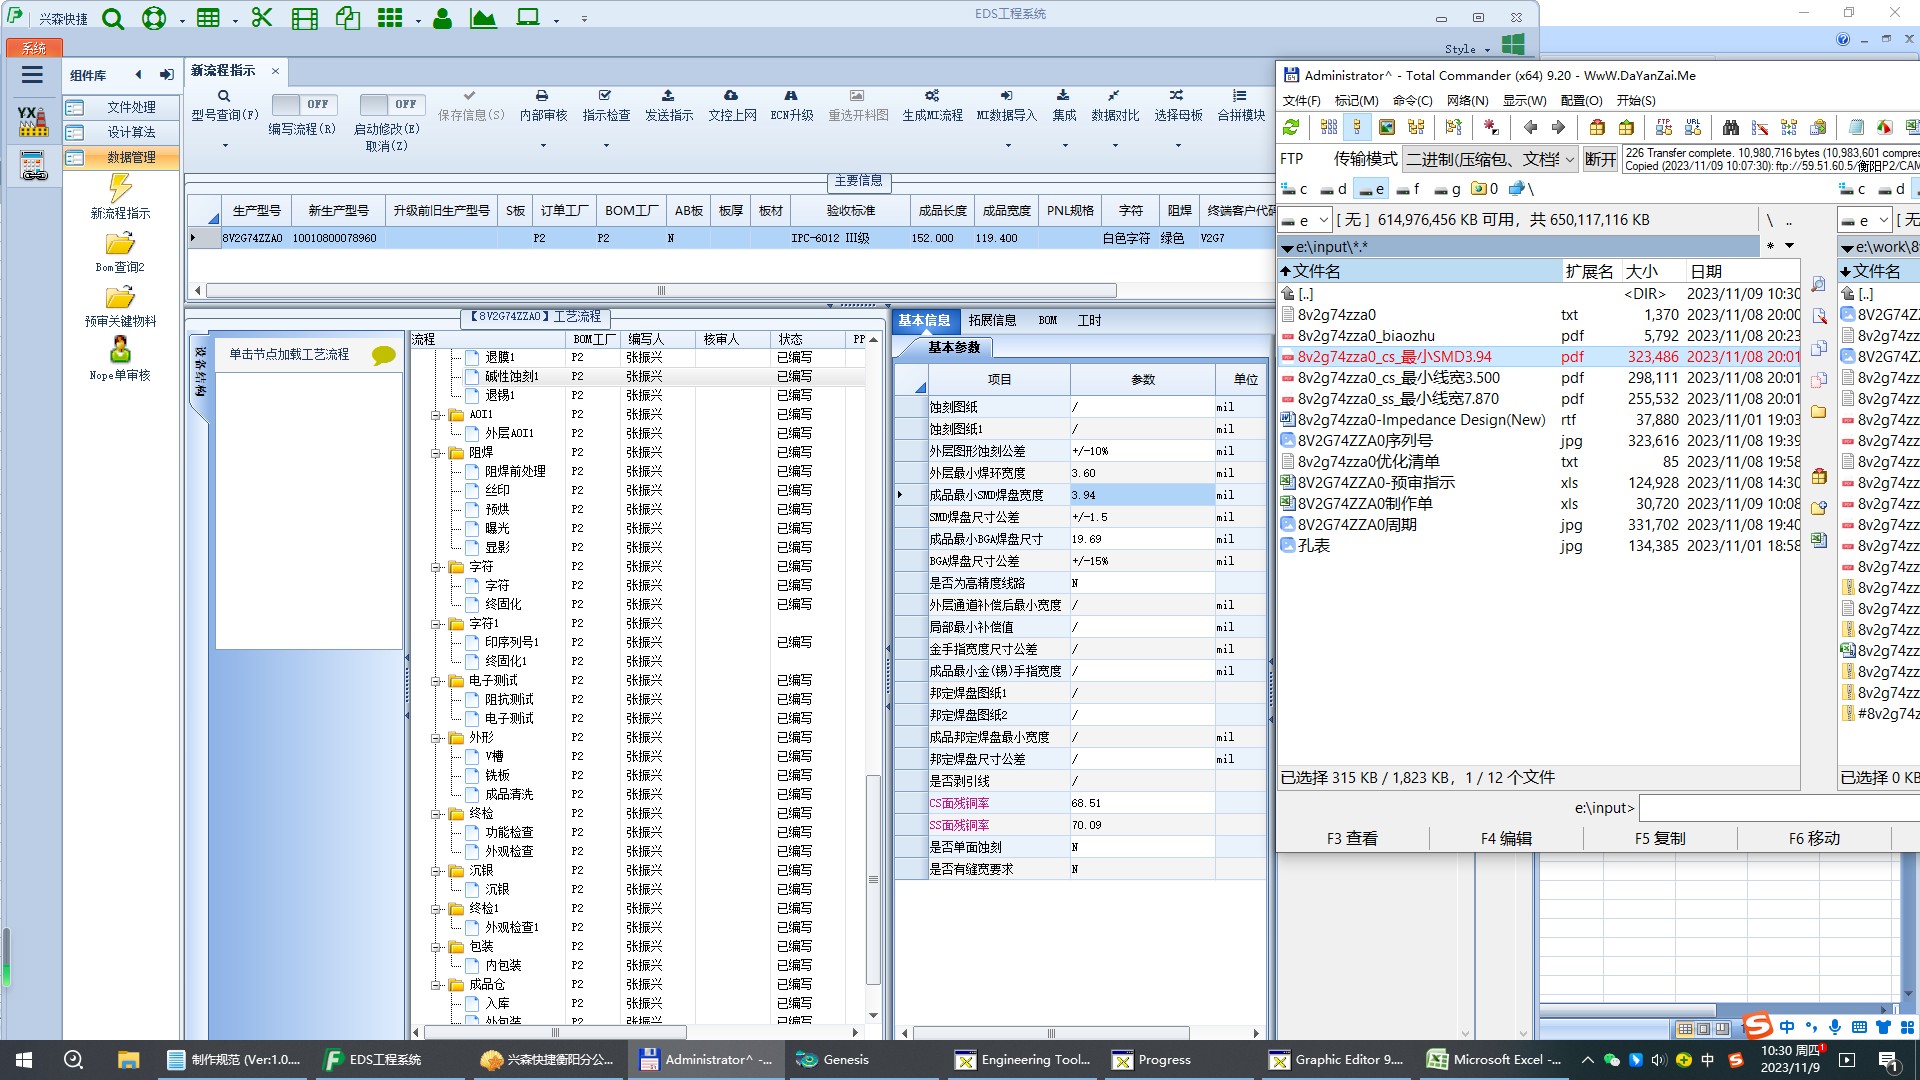
Task: Click the magnifier search icon in title bar
Action: pos(113,18)
